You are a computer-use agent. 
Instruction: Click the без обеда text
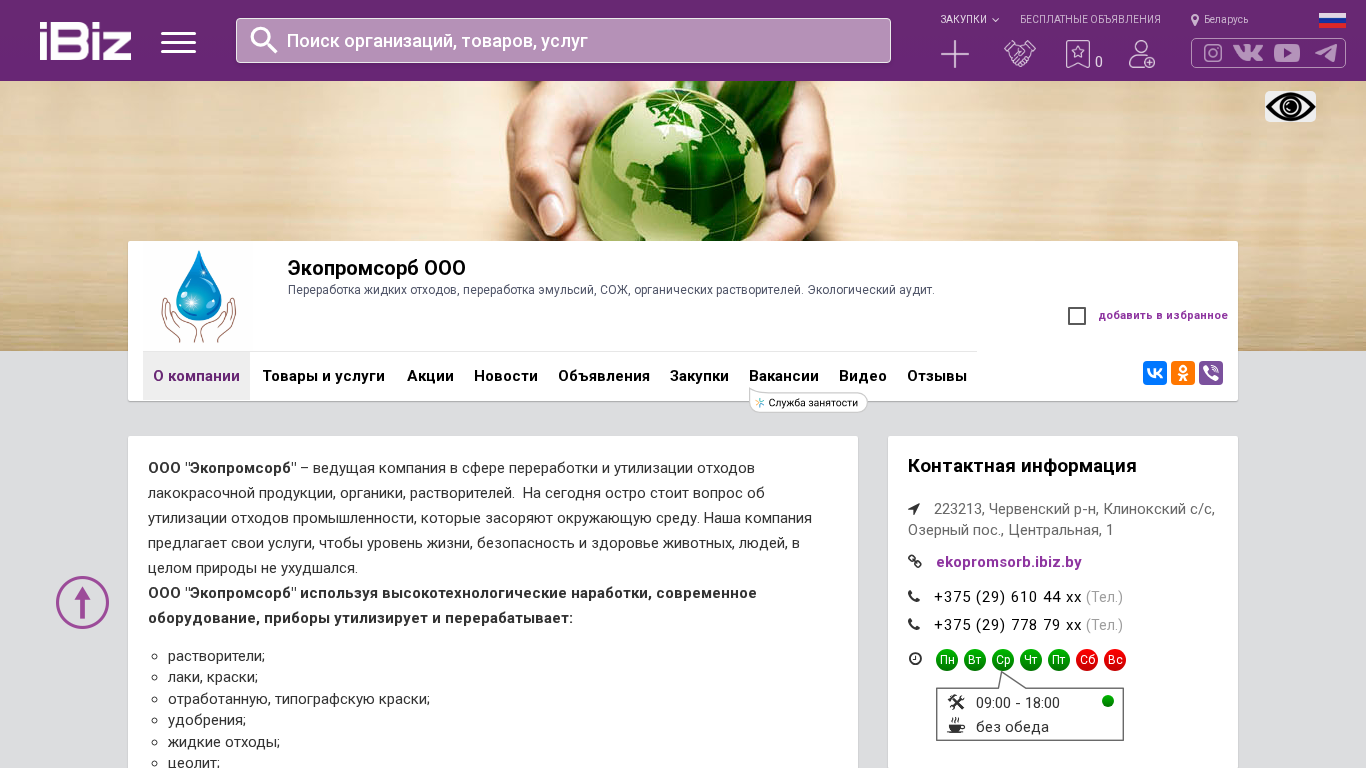tap(1012, 727)
